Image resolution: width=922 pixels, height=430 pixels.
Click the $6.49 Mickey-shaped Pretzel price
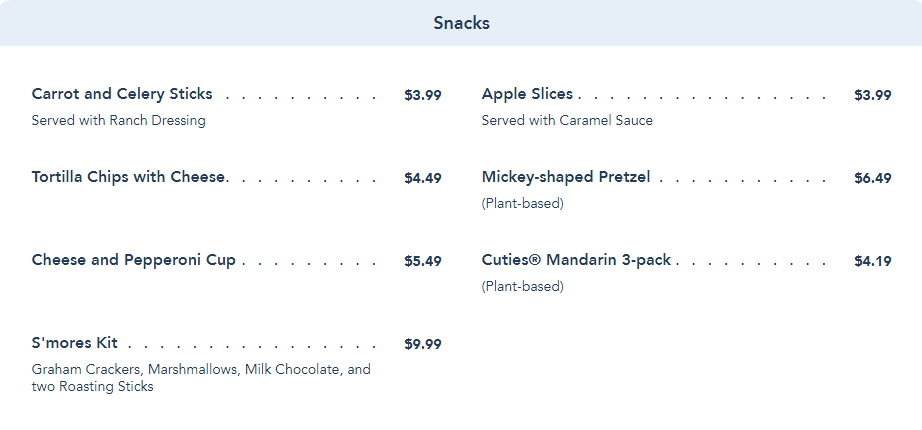tap(872, 178)
